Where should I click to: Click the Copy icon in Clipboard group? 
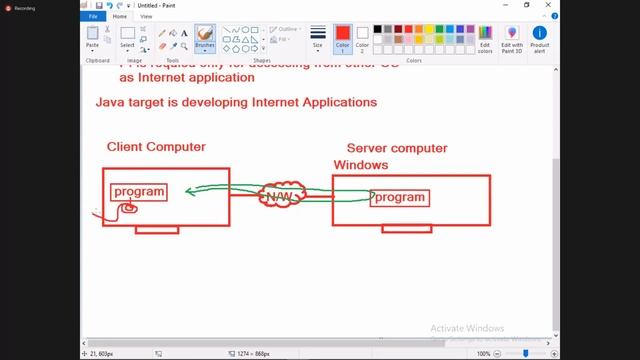point(107,39)
